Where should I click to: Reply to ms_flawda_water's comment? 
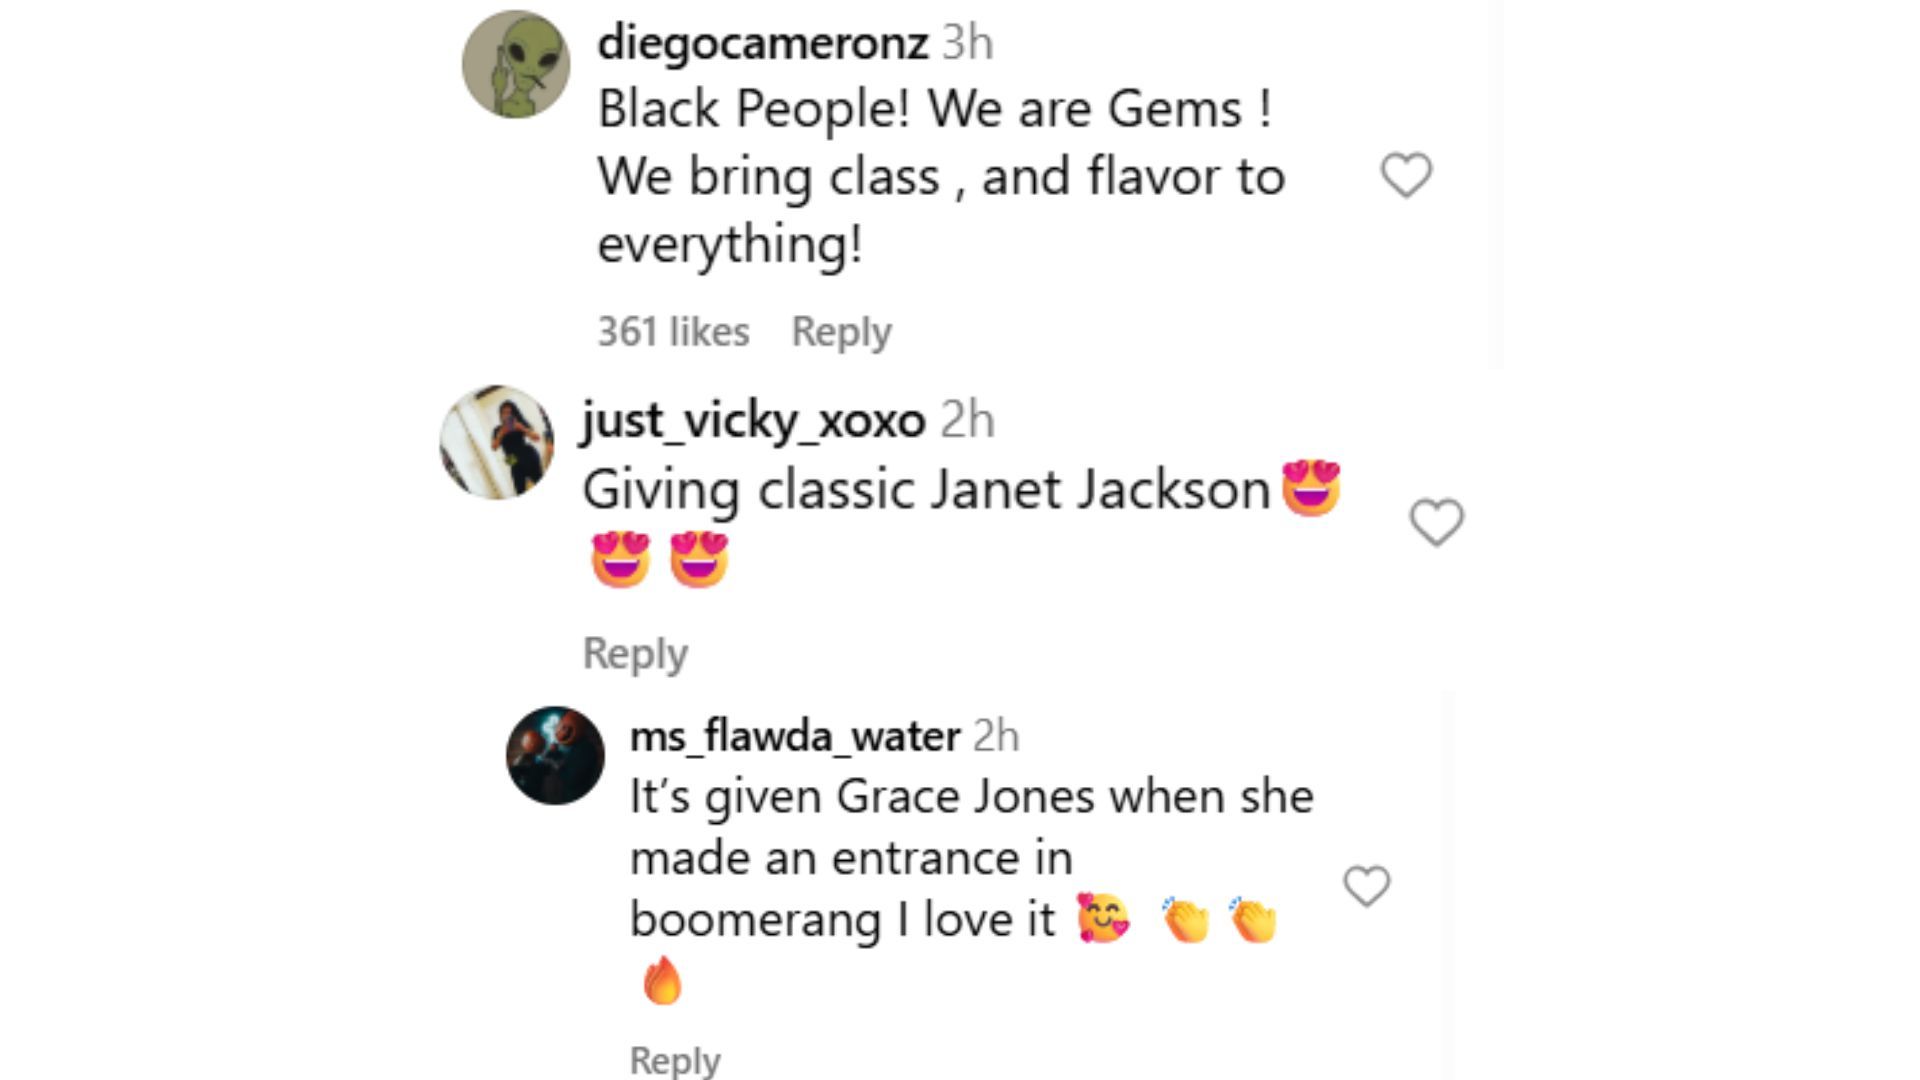675,1060
